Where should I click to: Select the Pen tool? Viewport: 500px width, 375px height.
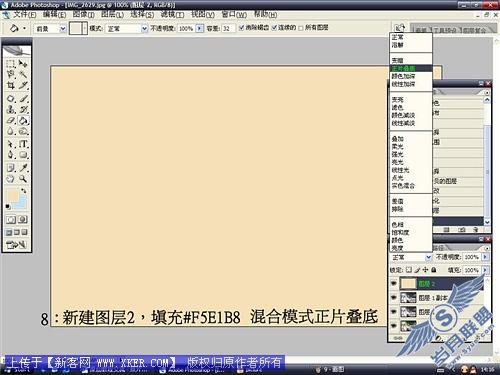pyautogui.click(x=11, y=155)
